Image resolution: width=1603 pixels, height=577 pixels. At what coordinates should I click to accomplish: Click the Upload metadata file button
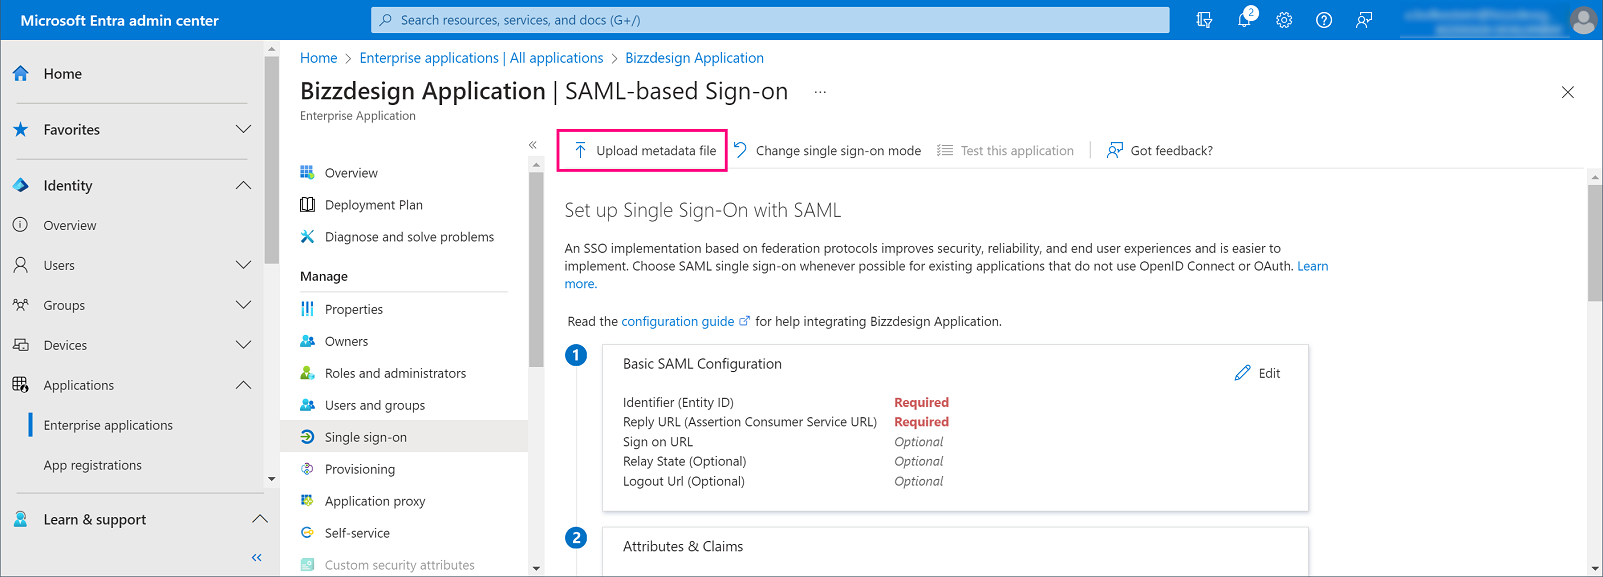click(643, 151)
